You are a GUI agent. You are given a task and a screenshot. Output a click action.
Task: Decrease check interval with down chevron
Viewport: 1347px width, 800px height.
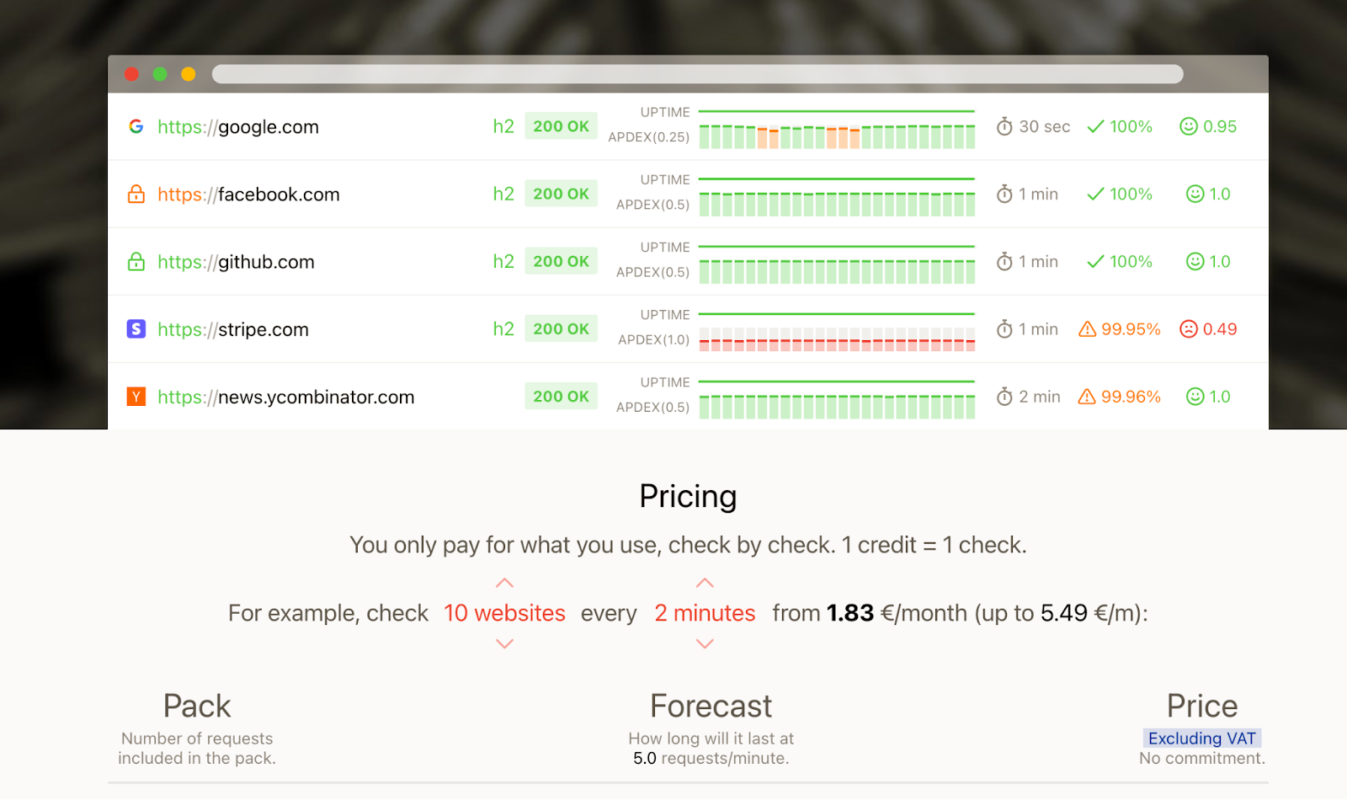click(705, 644)
